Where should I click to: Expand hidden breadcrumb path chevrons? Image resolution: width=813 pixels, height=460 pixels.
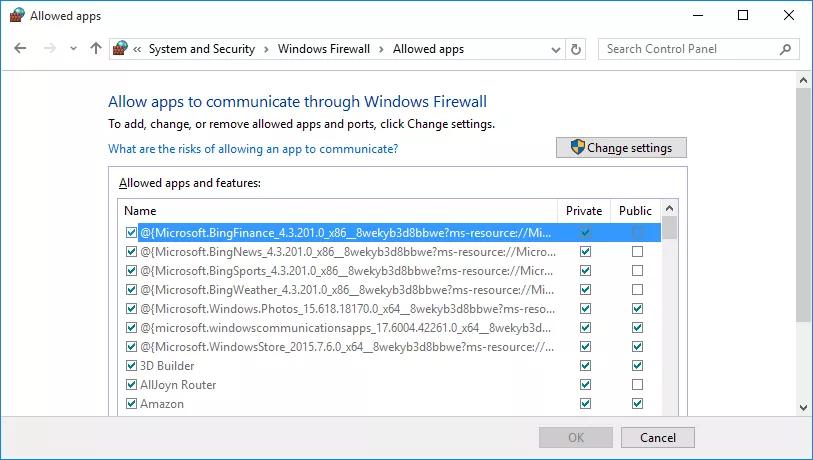tap(137, 49)
